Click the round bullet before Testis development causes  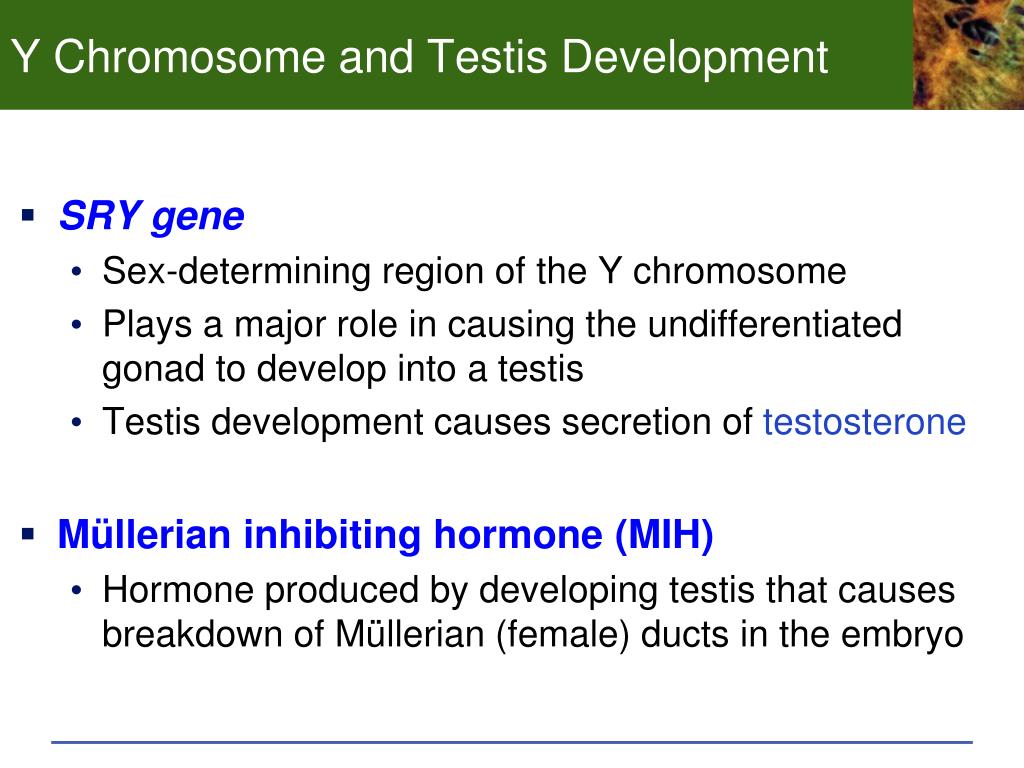[77, 422]
